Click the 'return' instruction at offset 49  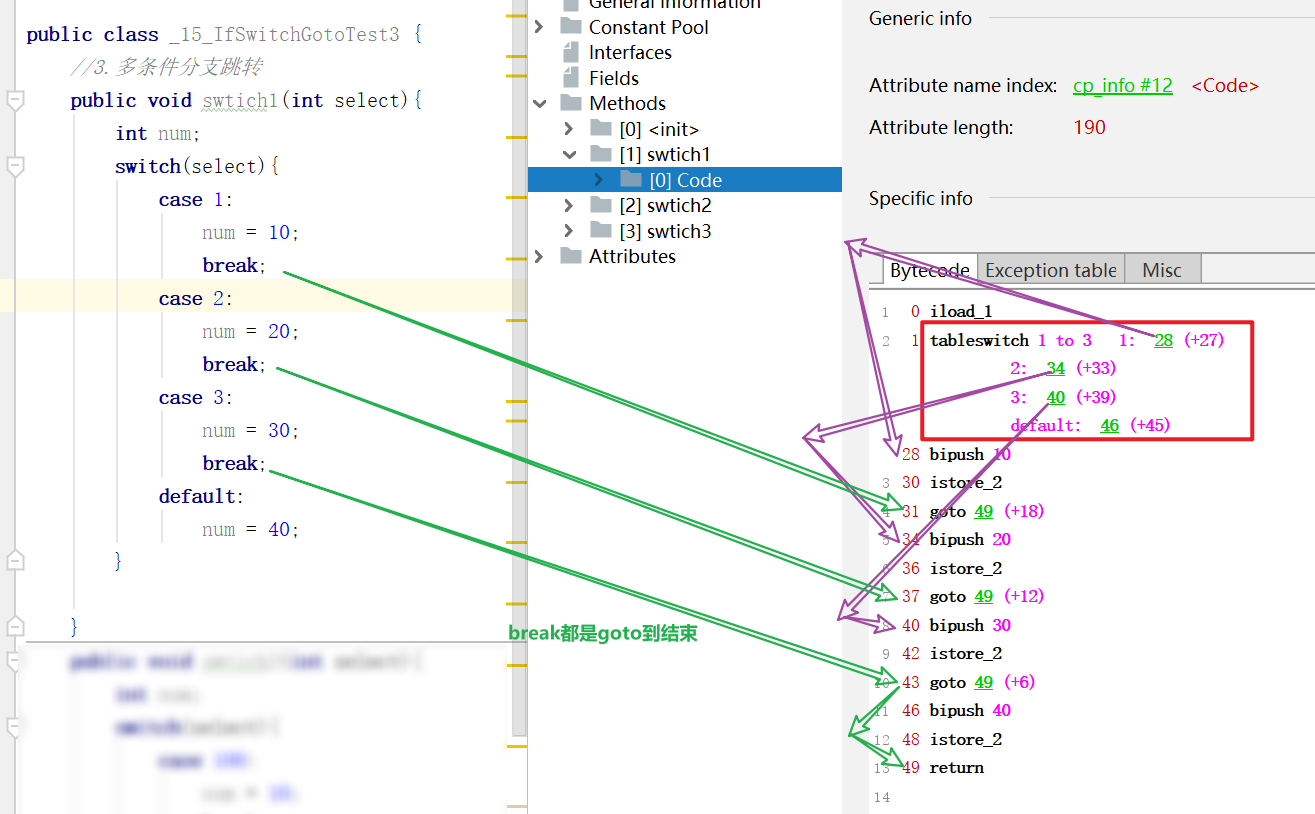pyautogui.click(x=956, y=767)
